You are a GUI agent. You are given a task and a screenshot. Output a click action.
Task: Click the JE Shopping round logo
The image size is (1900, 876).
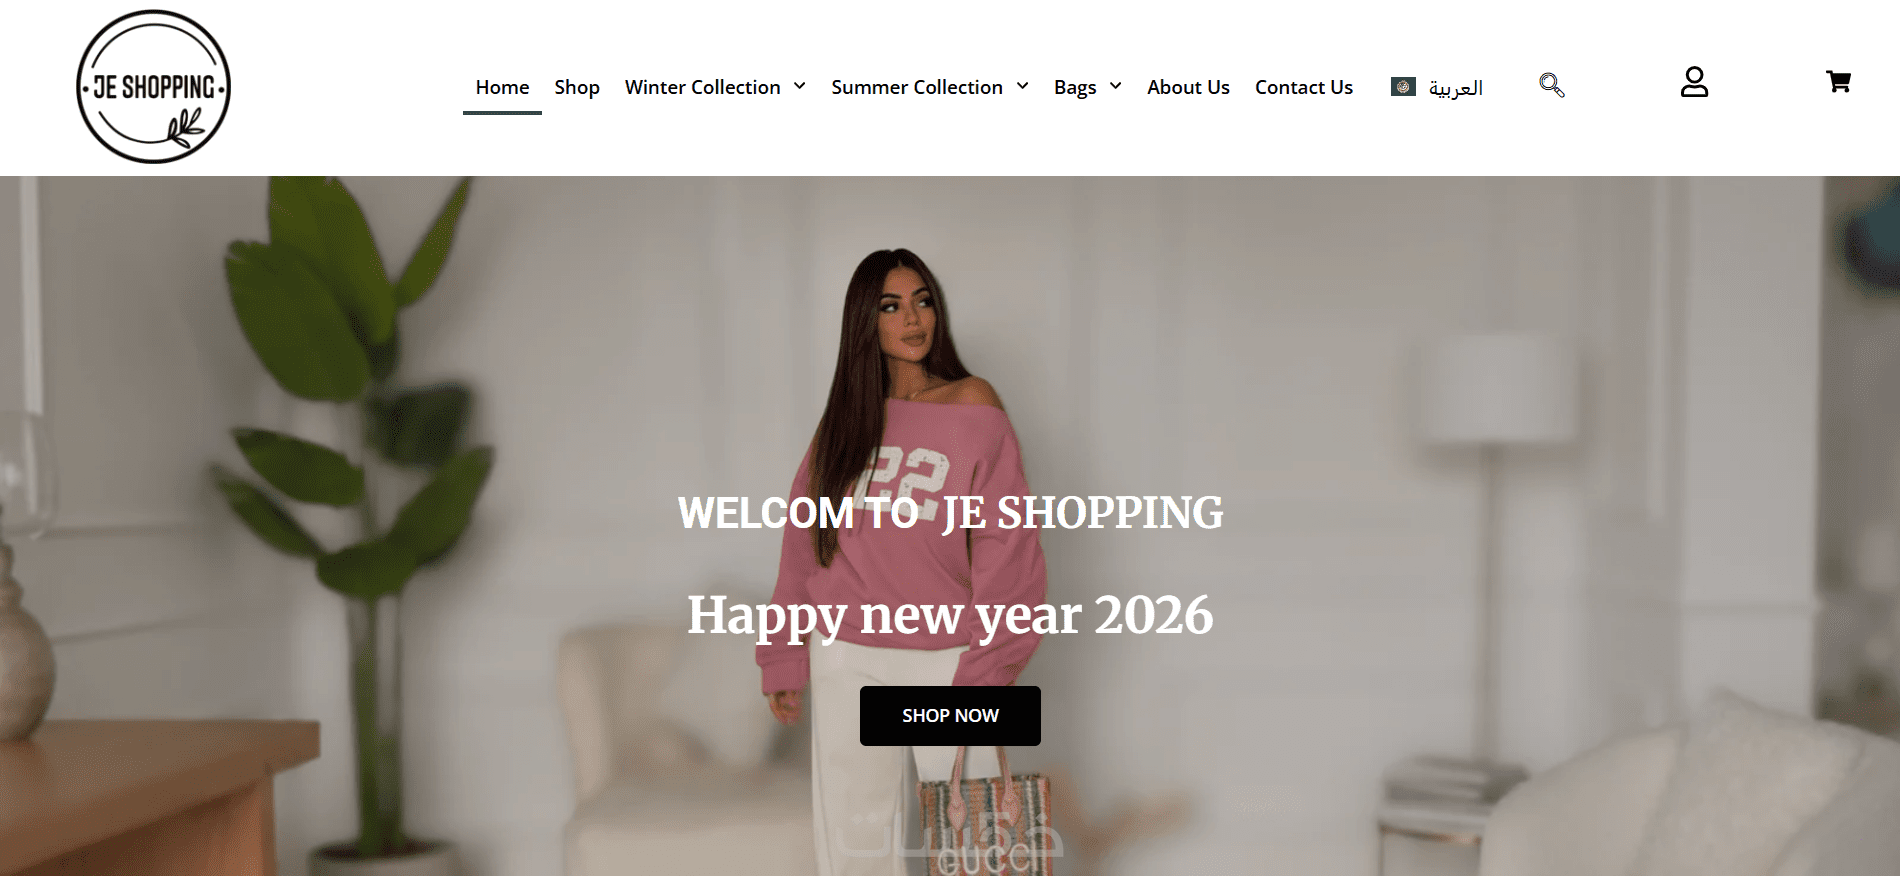click(153, 87)
